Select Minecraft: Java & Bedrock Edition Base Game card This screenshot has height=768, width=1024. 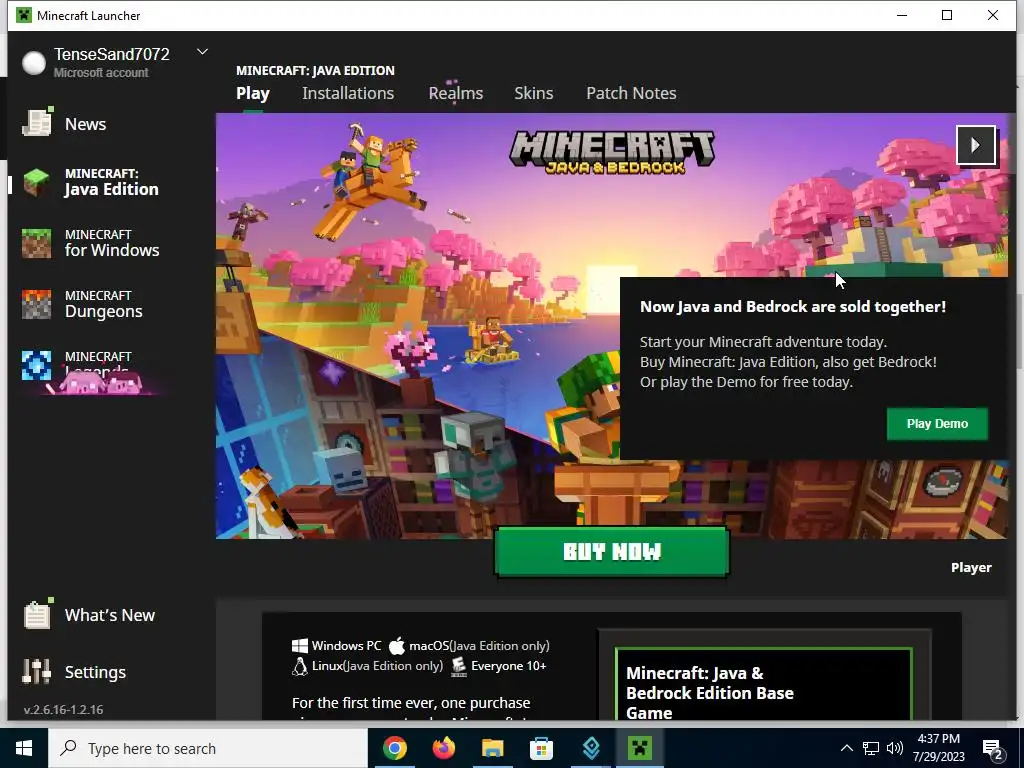click(x=763, y=684)
